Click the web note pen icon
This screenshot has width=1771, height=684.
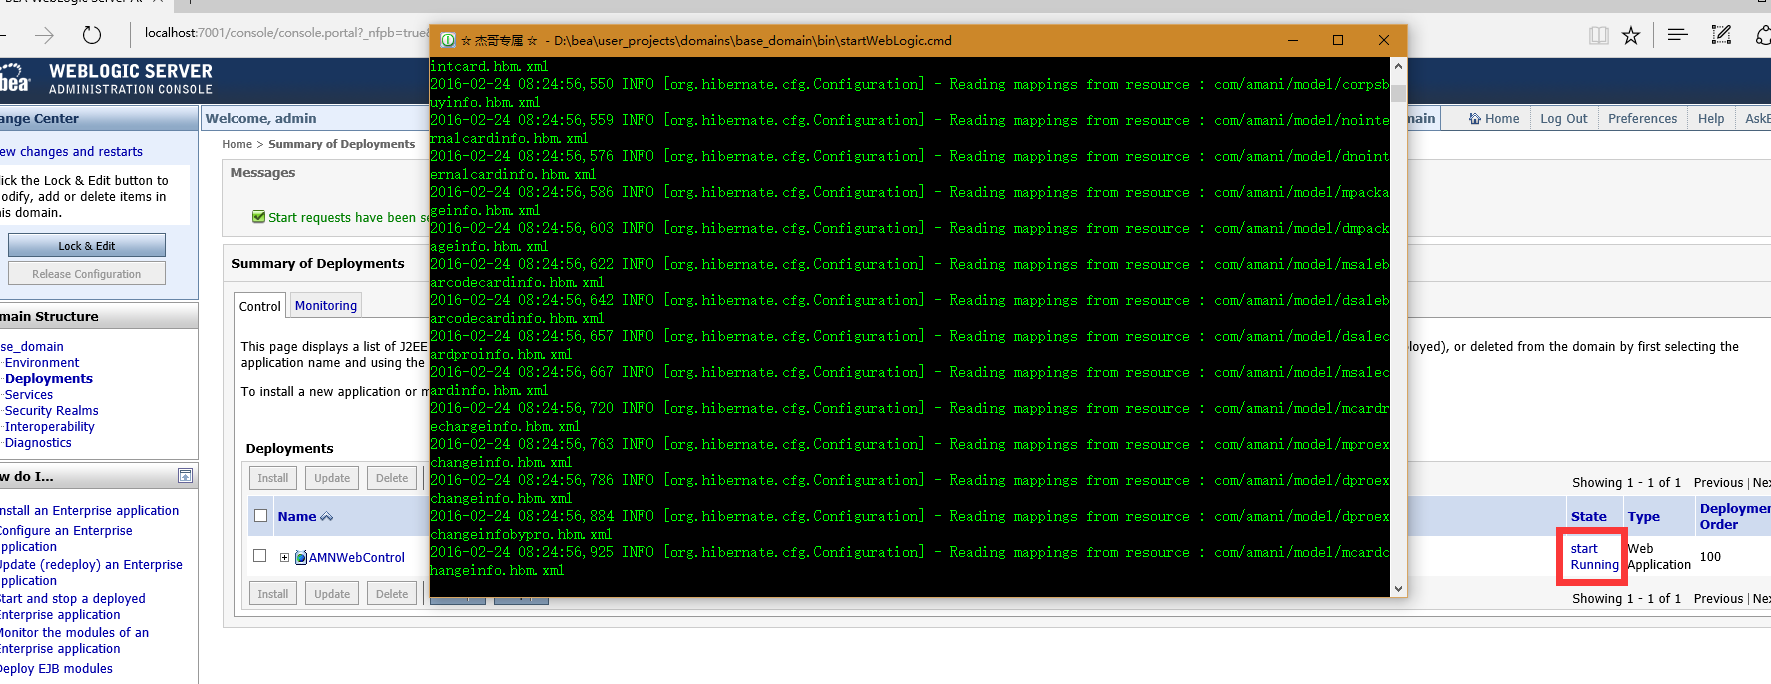1721,35
